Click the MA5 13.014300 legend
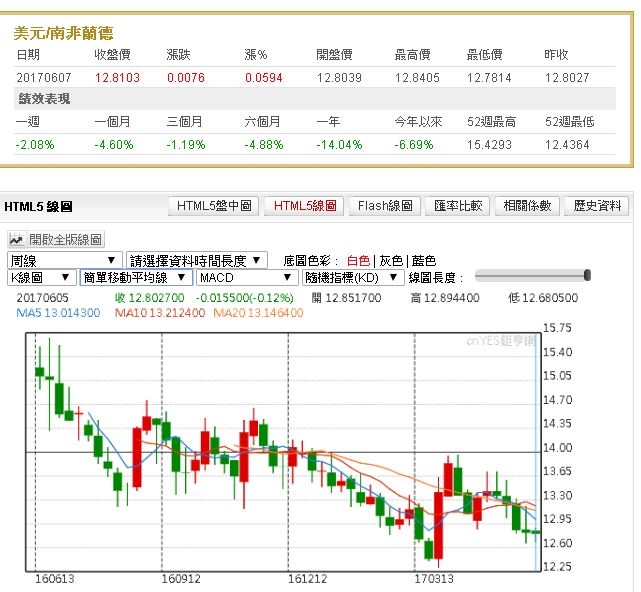The image size is (641, 592). [x=58, y=313]
